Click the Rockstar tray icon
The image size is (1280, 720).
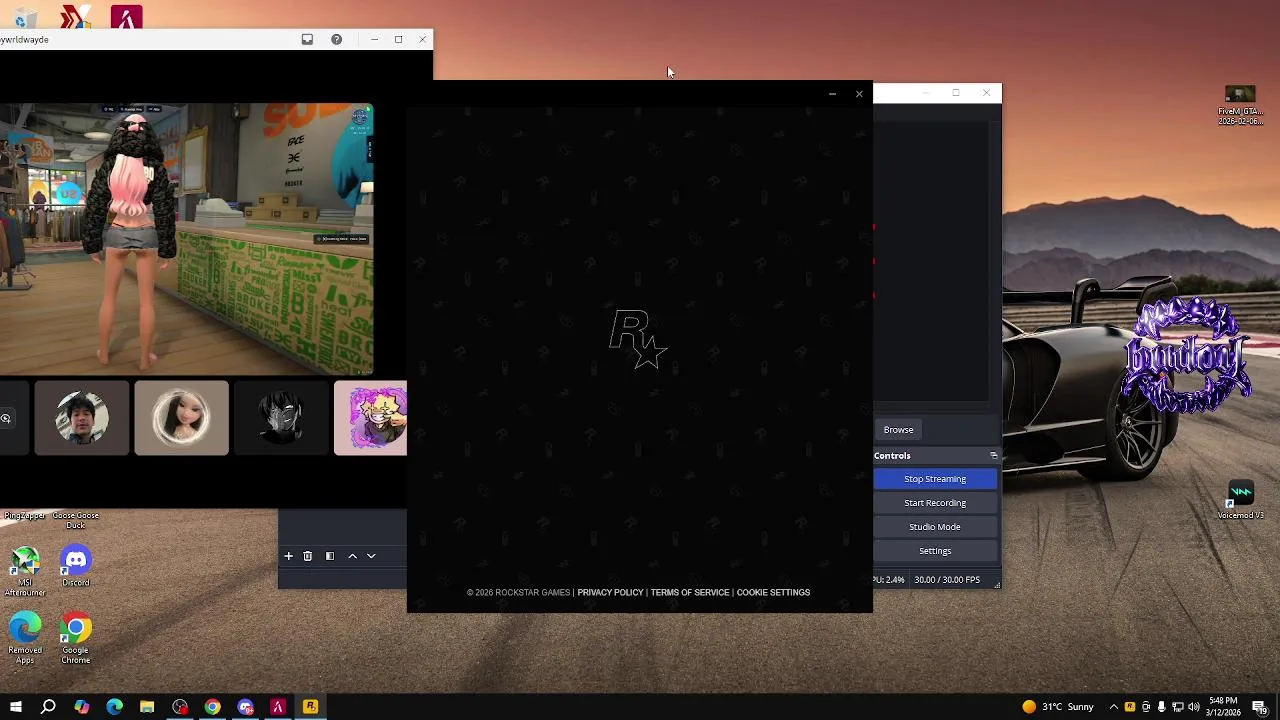tap(1130, 707)
